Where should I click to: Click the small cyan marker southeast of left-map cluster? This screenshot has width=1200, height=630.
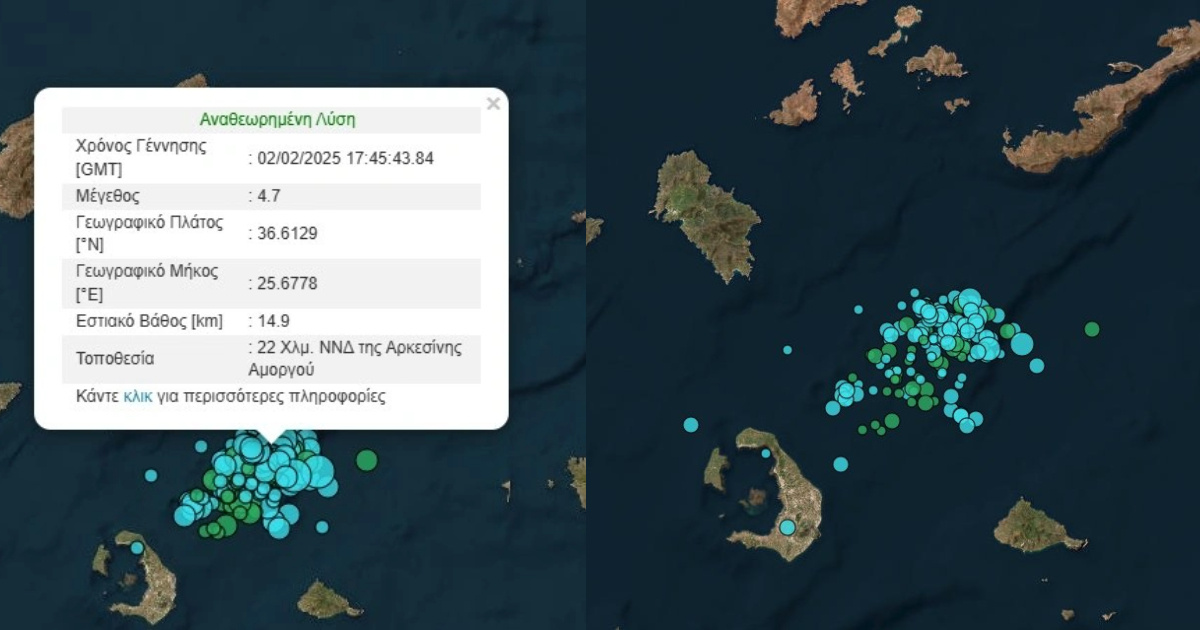click(322, 527)
